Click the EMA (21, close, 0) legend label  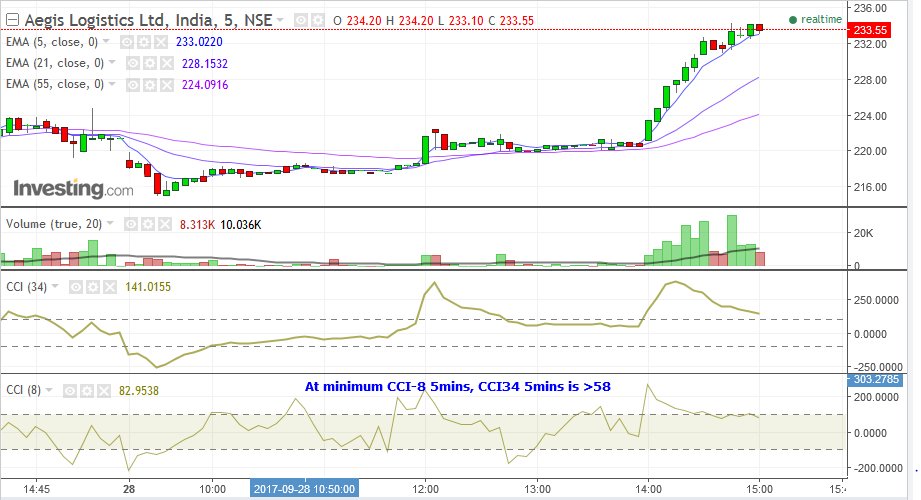click(55, 63)
